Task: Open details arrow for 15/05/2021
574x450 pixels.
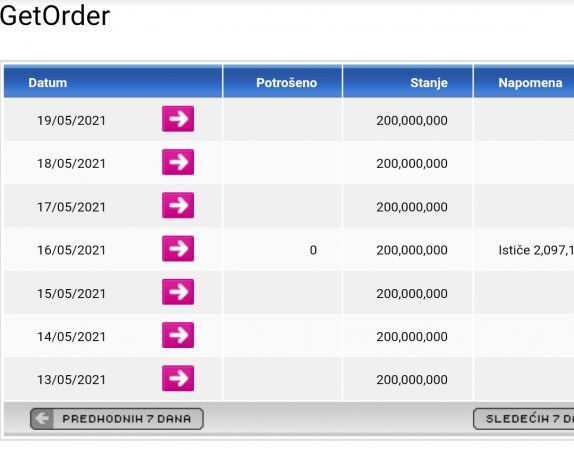Action: click(178, 291)
